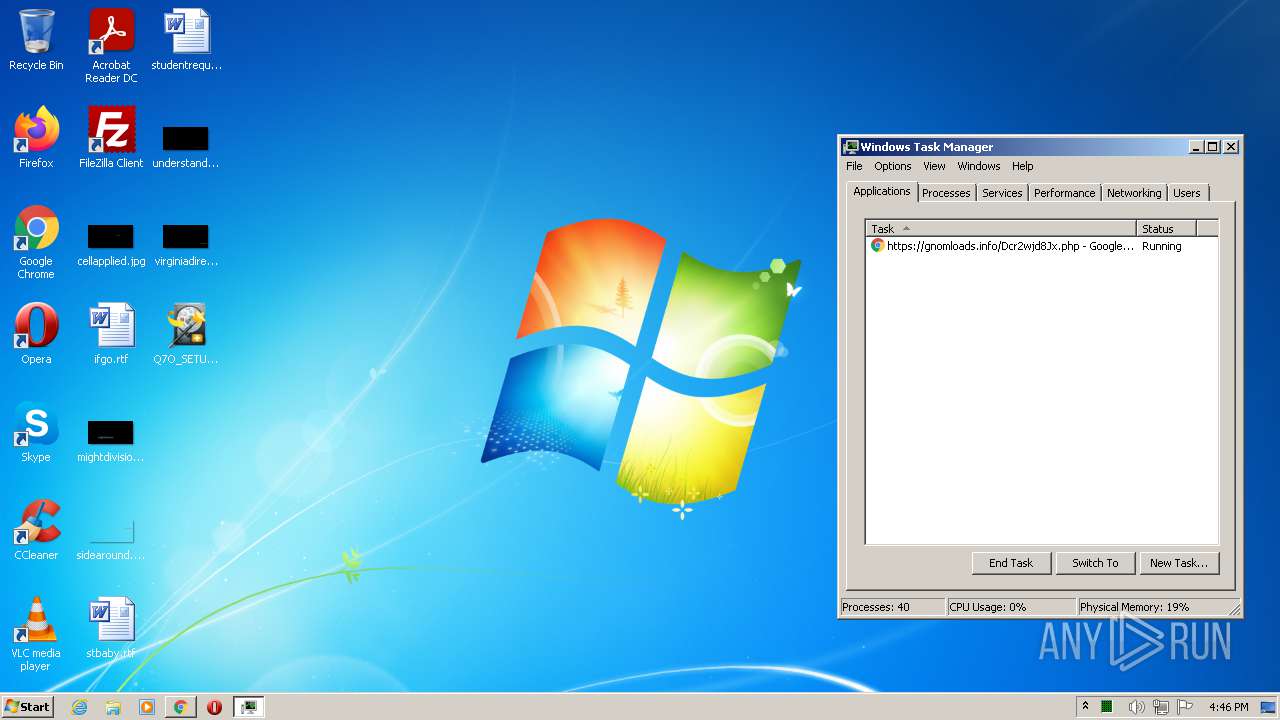
Task: Open the File menu in Task Manager
Action: click(854, 166)
